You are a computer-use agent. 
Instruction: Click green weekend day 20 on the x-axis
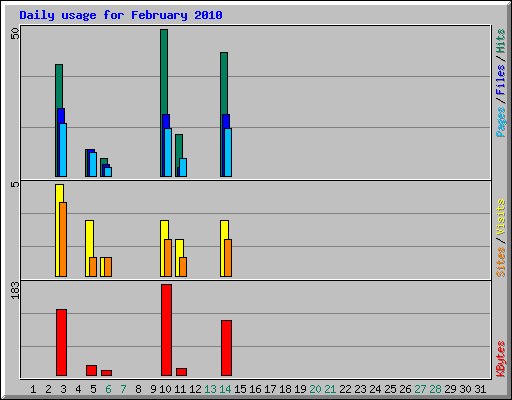pos(315,389)
